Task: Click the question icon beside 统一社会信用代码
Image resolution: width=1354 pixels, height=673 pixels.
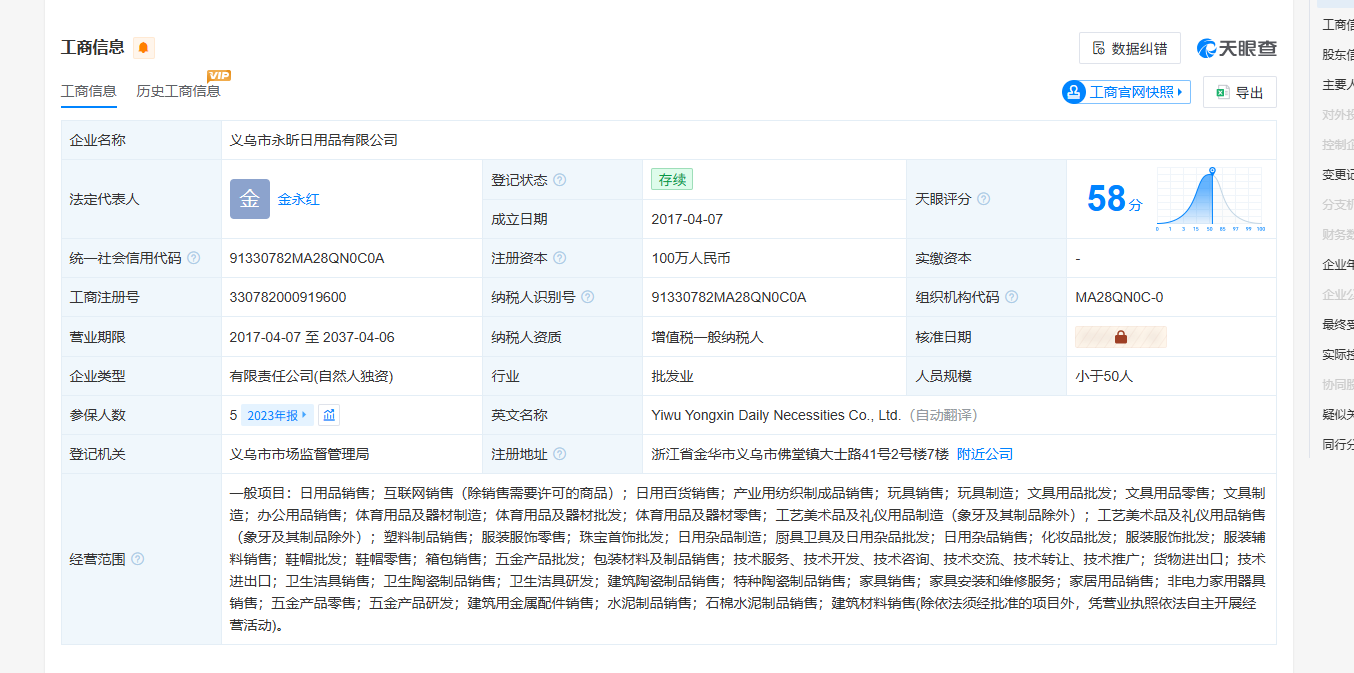Action: [x=194, y=258]
